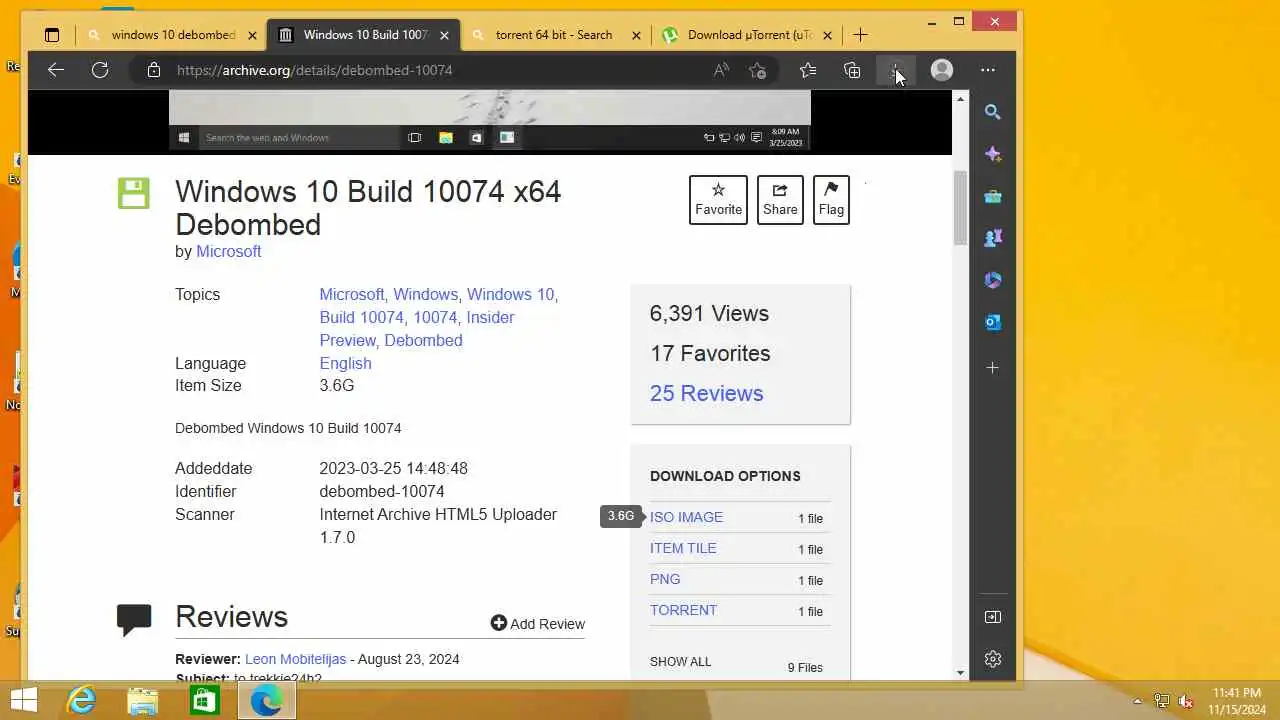Click Add Review button

pos(538,623)
